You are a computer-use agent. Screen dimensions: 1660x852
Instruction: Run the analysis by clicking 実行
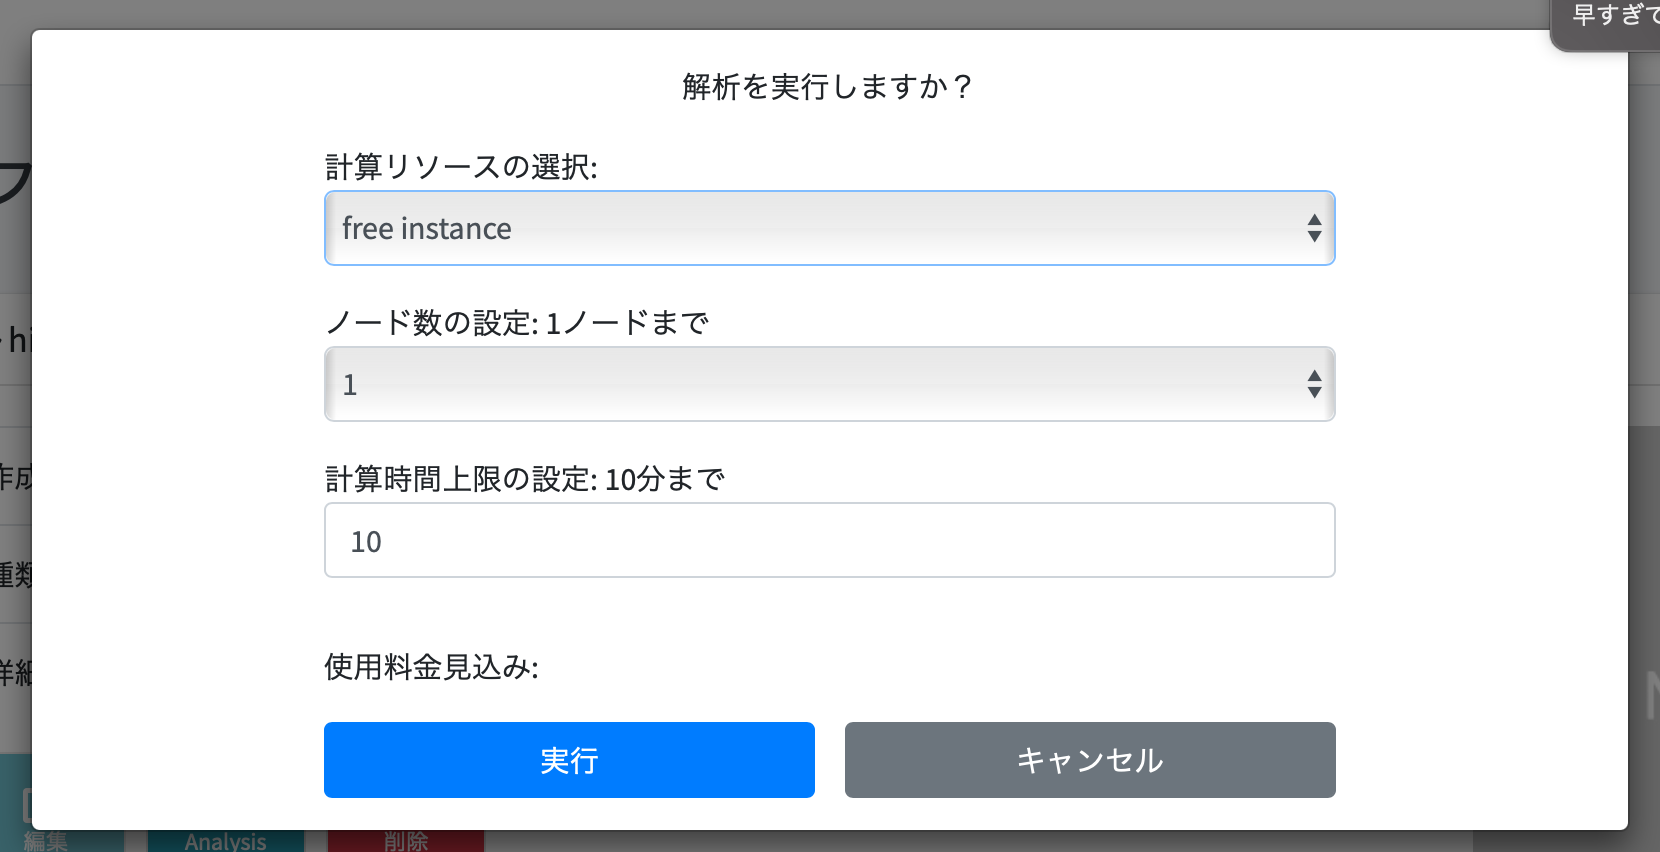(x=569, y=760)
